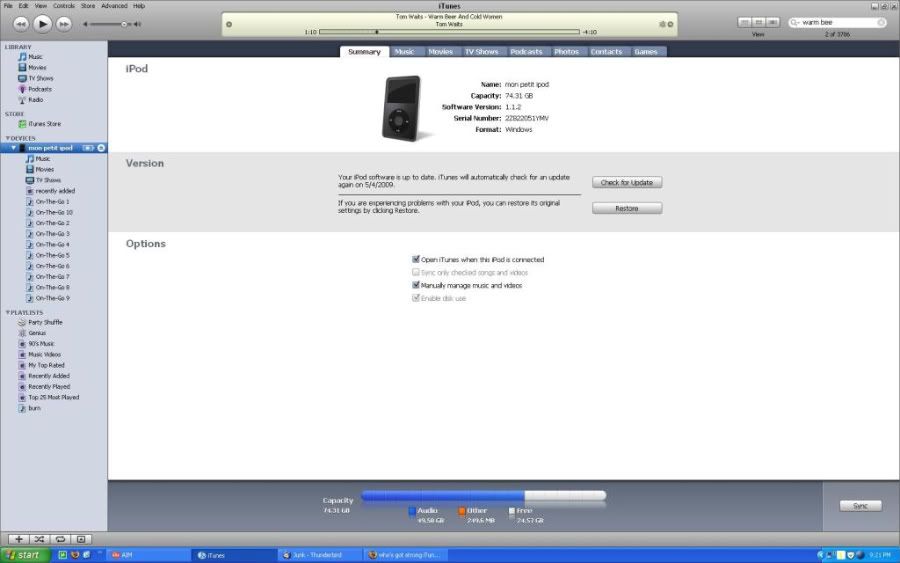Toggle Sync only checked songs and videos
Image resolution: width=900 pixels, height=563 pixels.
416,273
